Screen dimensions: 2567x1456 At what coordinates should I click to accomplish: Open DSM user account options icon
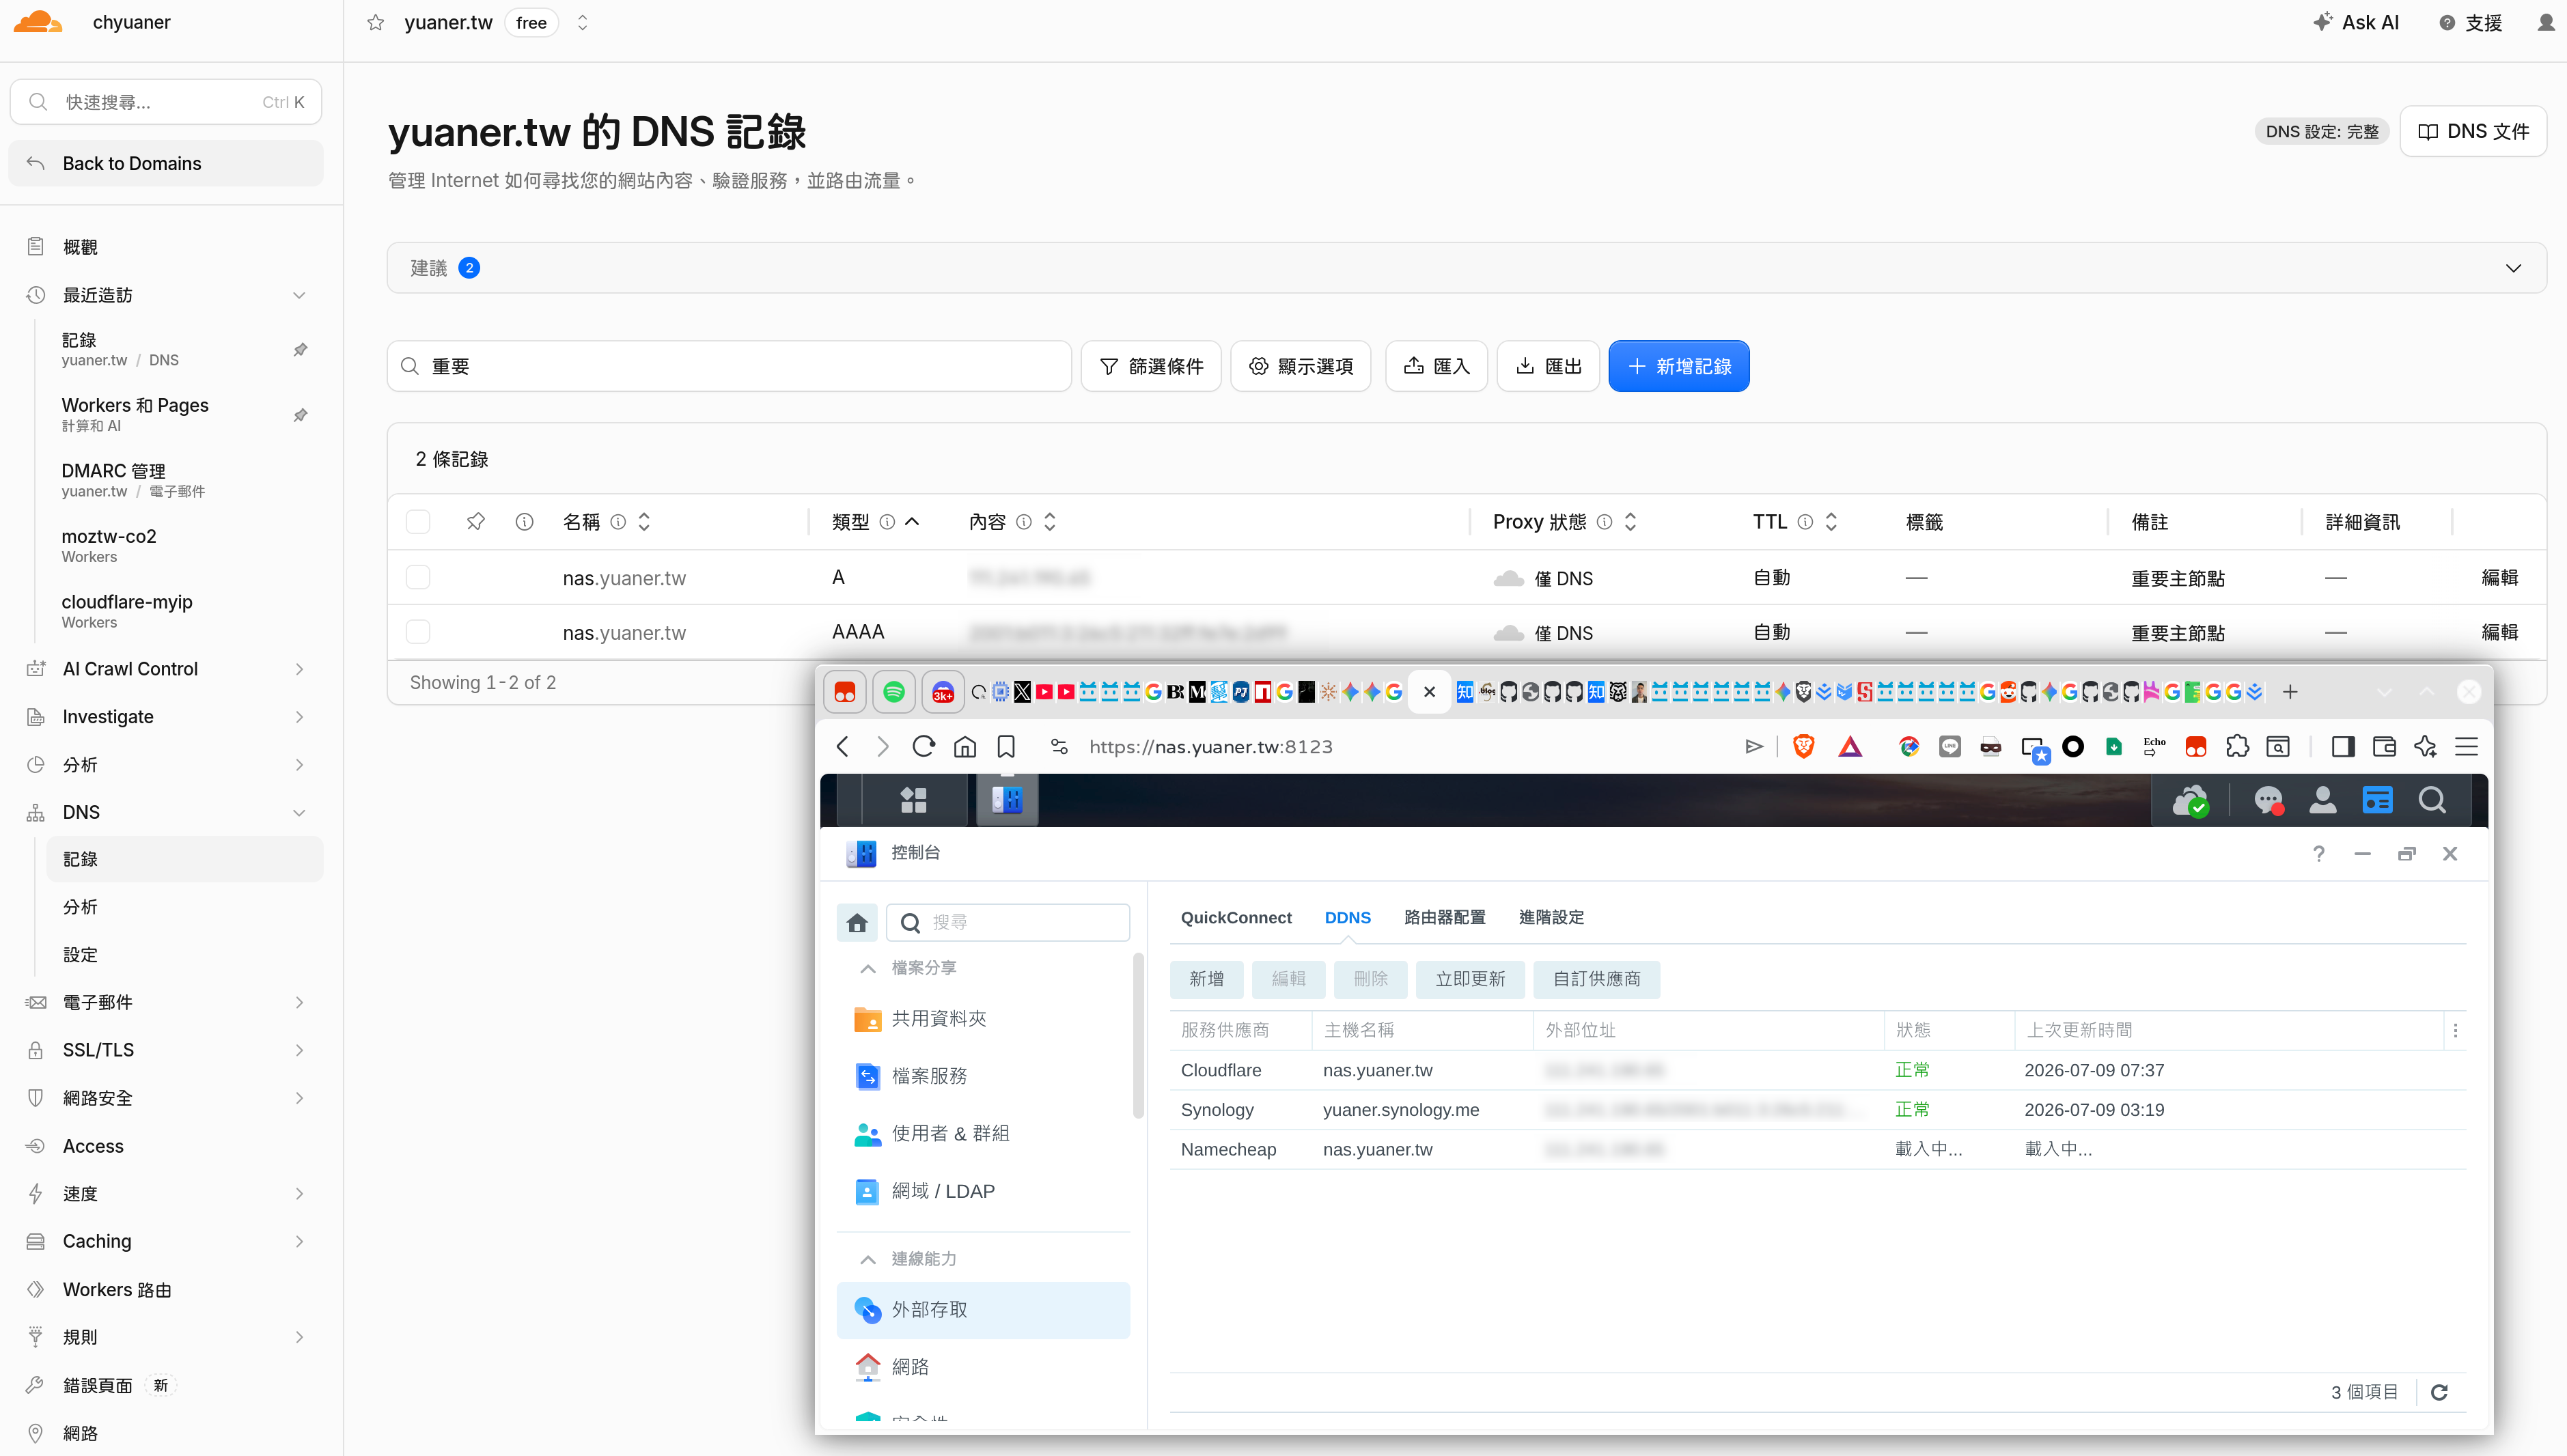click(2322, 800)
